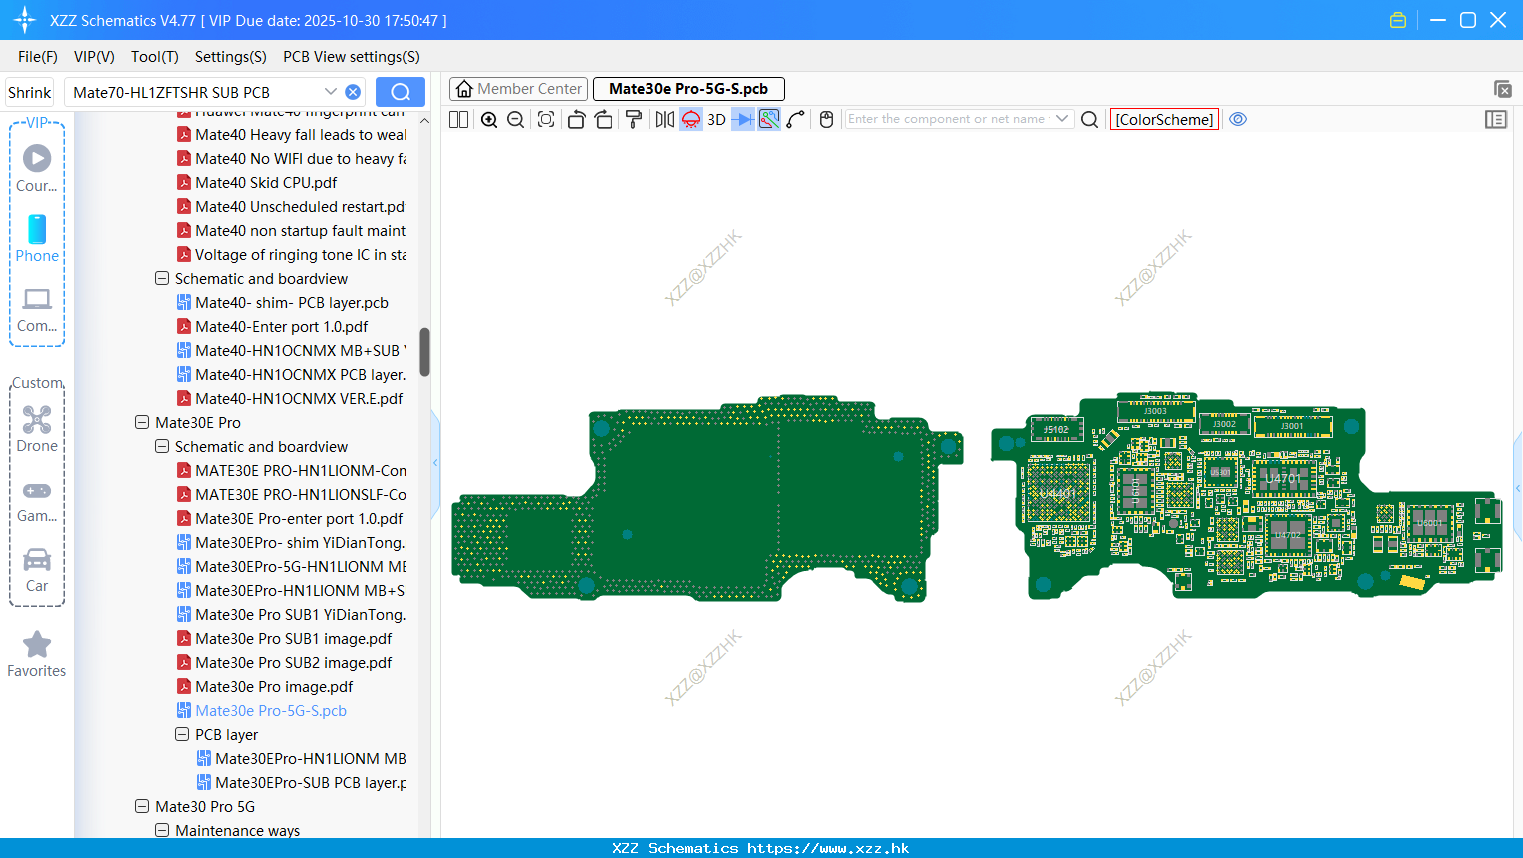This screenshot has height=858, width=1523.
Task: Switch to the Member Center tab
Action: pos(518,89)
